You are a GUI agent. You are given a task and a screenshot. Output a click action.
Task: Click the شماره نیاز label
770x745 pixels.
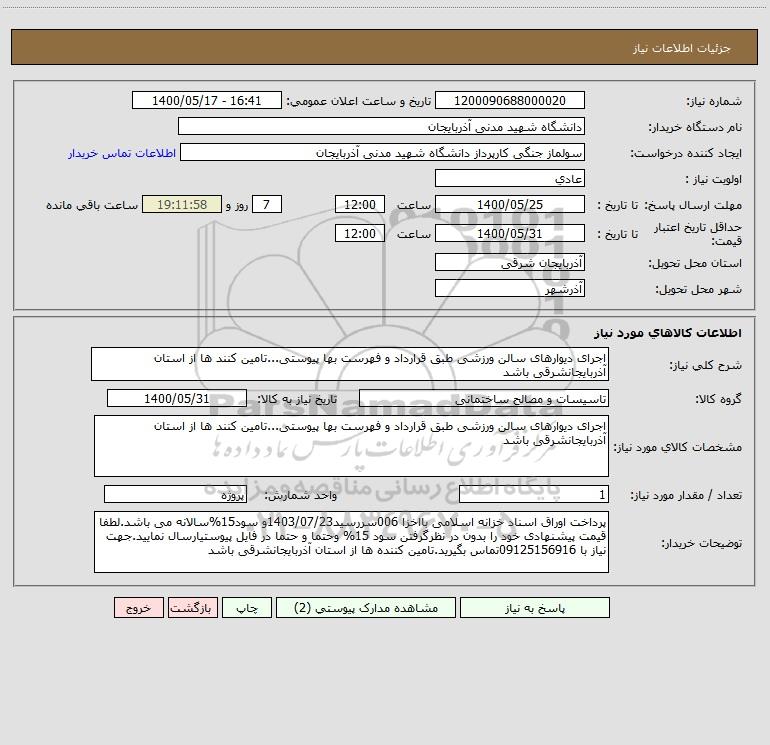pyautogui.click(x=714, y=101)
